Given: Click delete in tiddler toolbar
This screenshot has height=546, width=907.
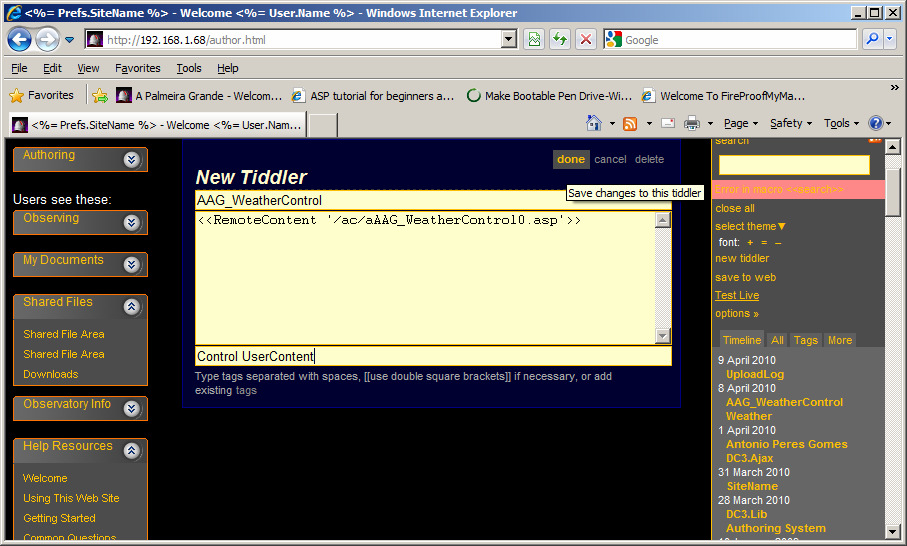Looking at the screenshot, I should tap(650, 159).
